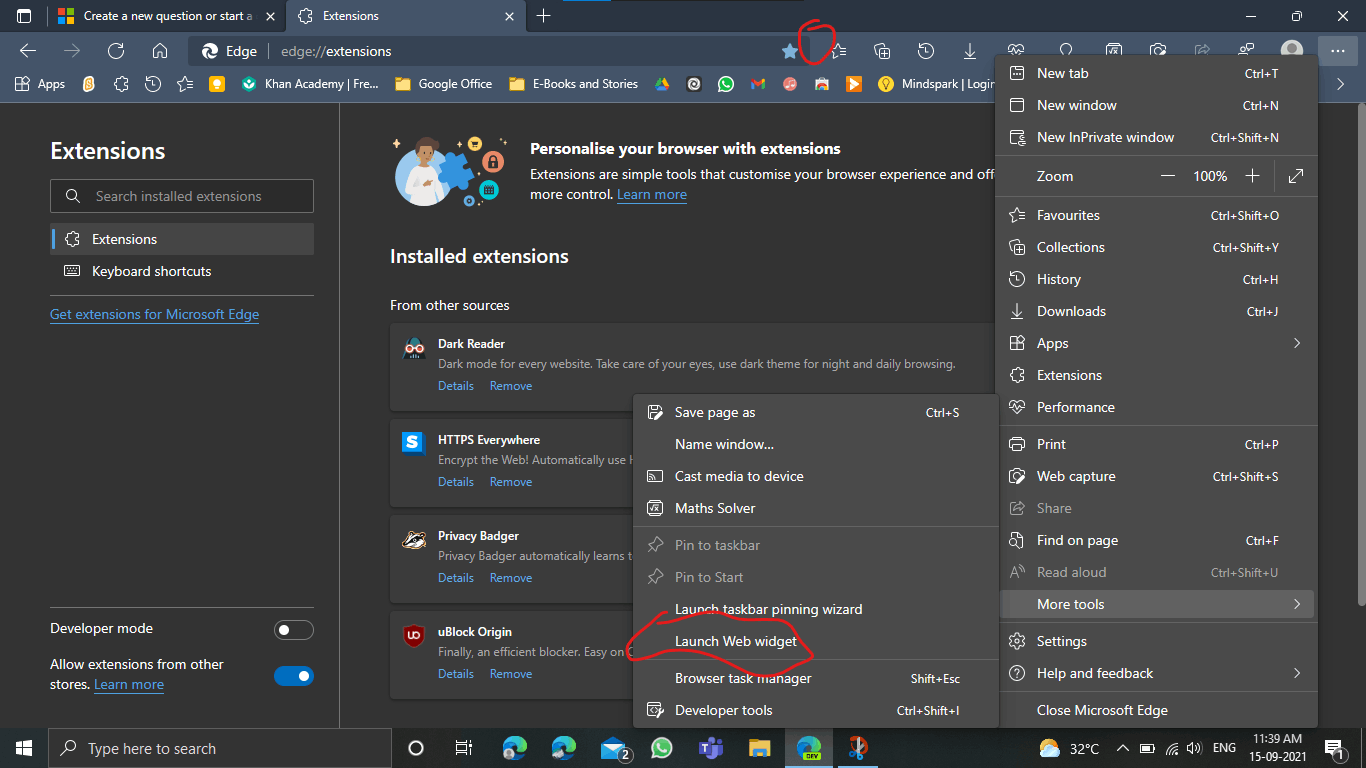Screen dimensions: 1366x768
Task: Open Microsoft Teams from the taskbar
Action: (711, 748)
